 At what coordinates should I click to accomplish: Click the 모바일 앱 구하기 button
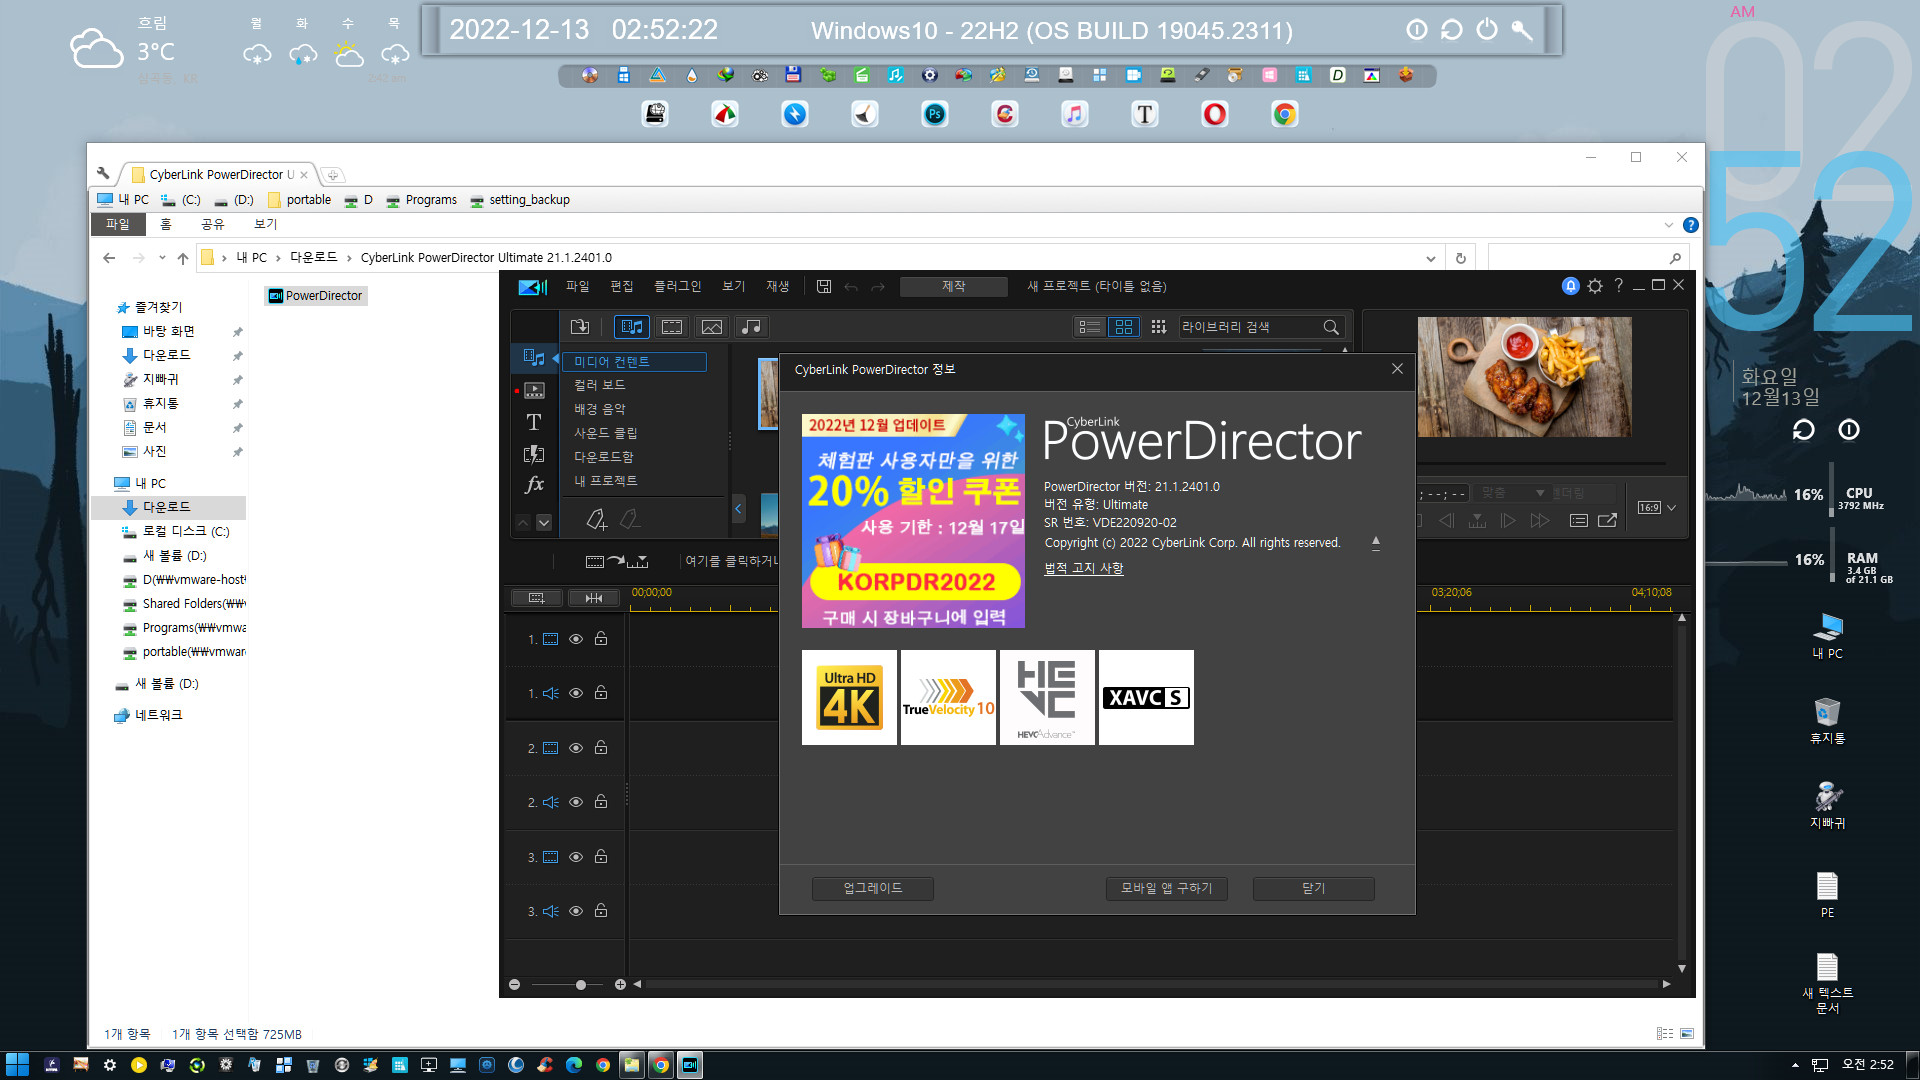(x=1166, y=888)
